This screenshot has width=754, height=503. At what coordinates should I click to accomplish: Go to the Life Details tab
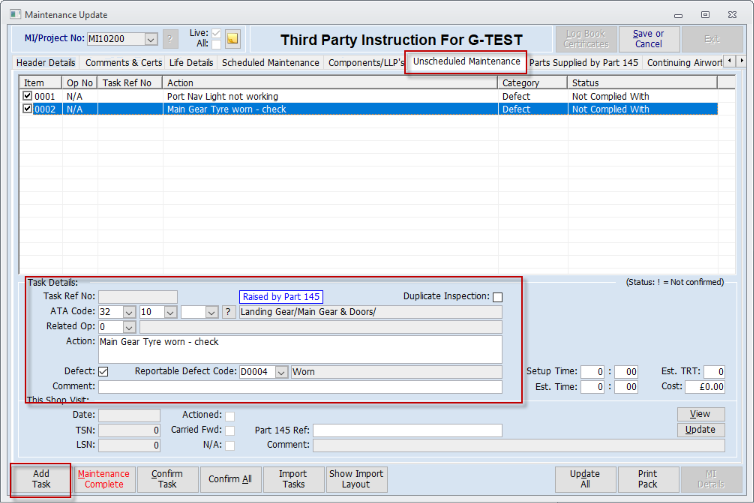tap(191, 63)
